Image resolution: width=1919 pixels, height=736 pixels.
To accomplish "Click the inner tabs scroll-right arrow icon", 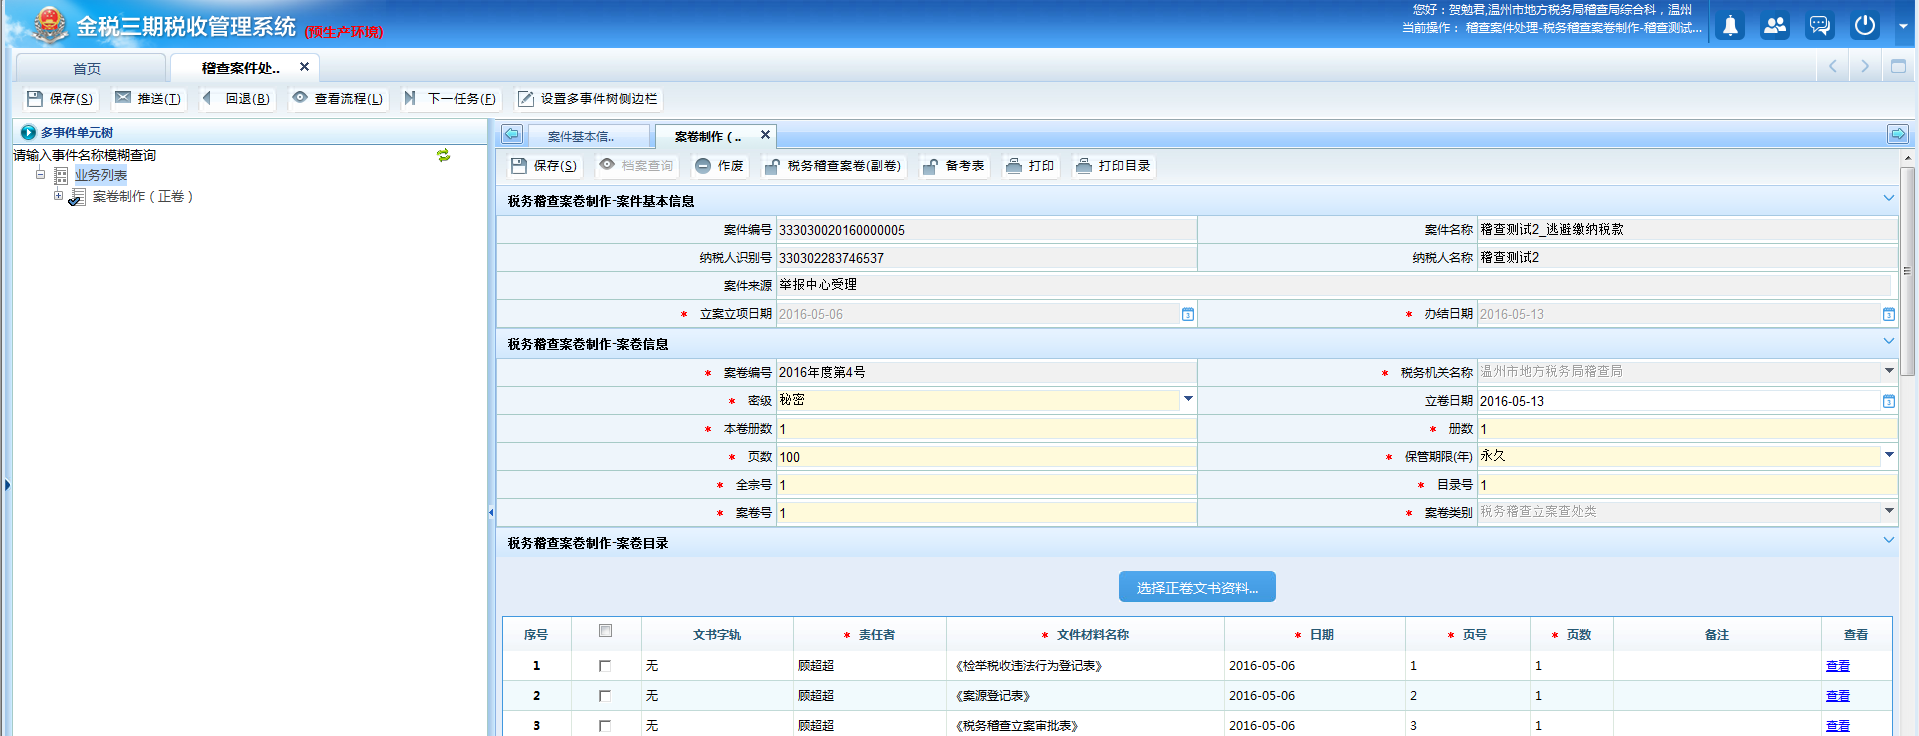I will pos(1898,134).
